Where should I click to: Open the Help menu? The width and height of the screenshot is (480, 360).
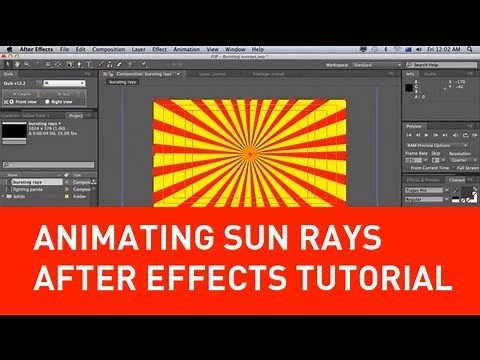tap(257, 49)
